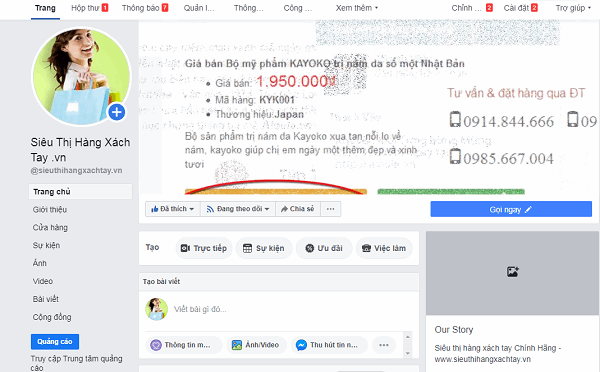Open Sự kiện in the sidebar
This screenshot has height=372, width=600.
[46, 245]
